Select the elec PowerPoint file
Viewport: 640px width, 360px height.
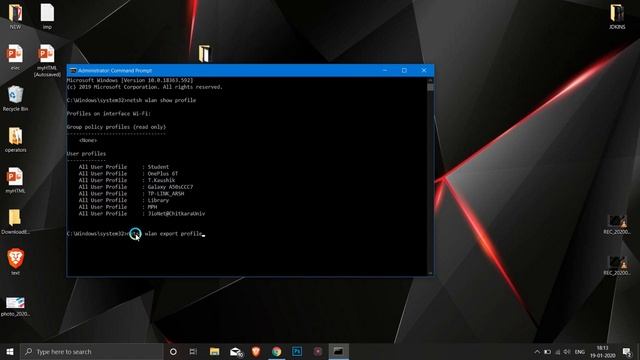(x=15, y=57)
